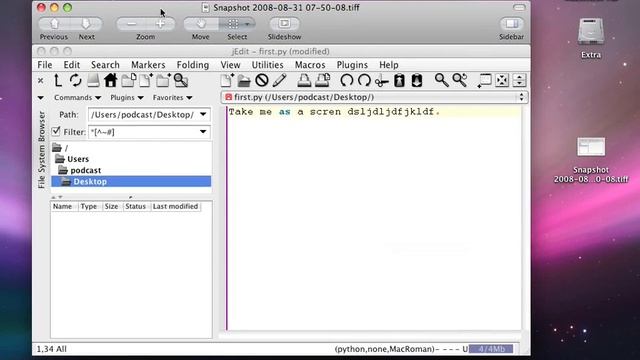Open the Select tool dropdown arrow in Preview

247,24
